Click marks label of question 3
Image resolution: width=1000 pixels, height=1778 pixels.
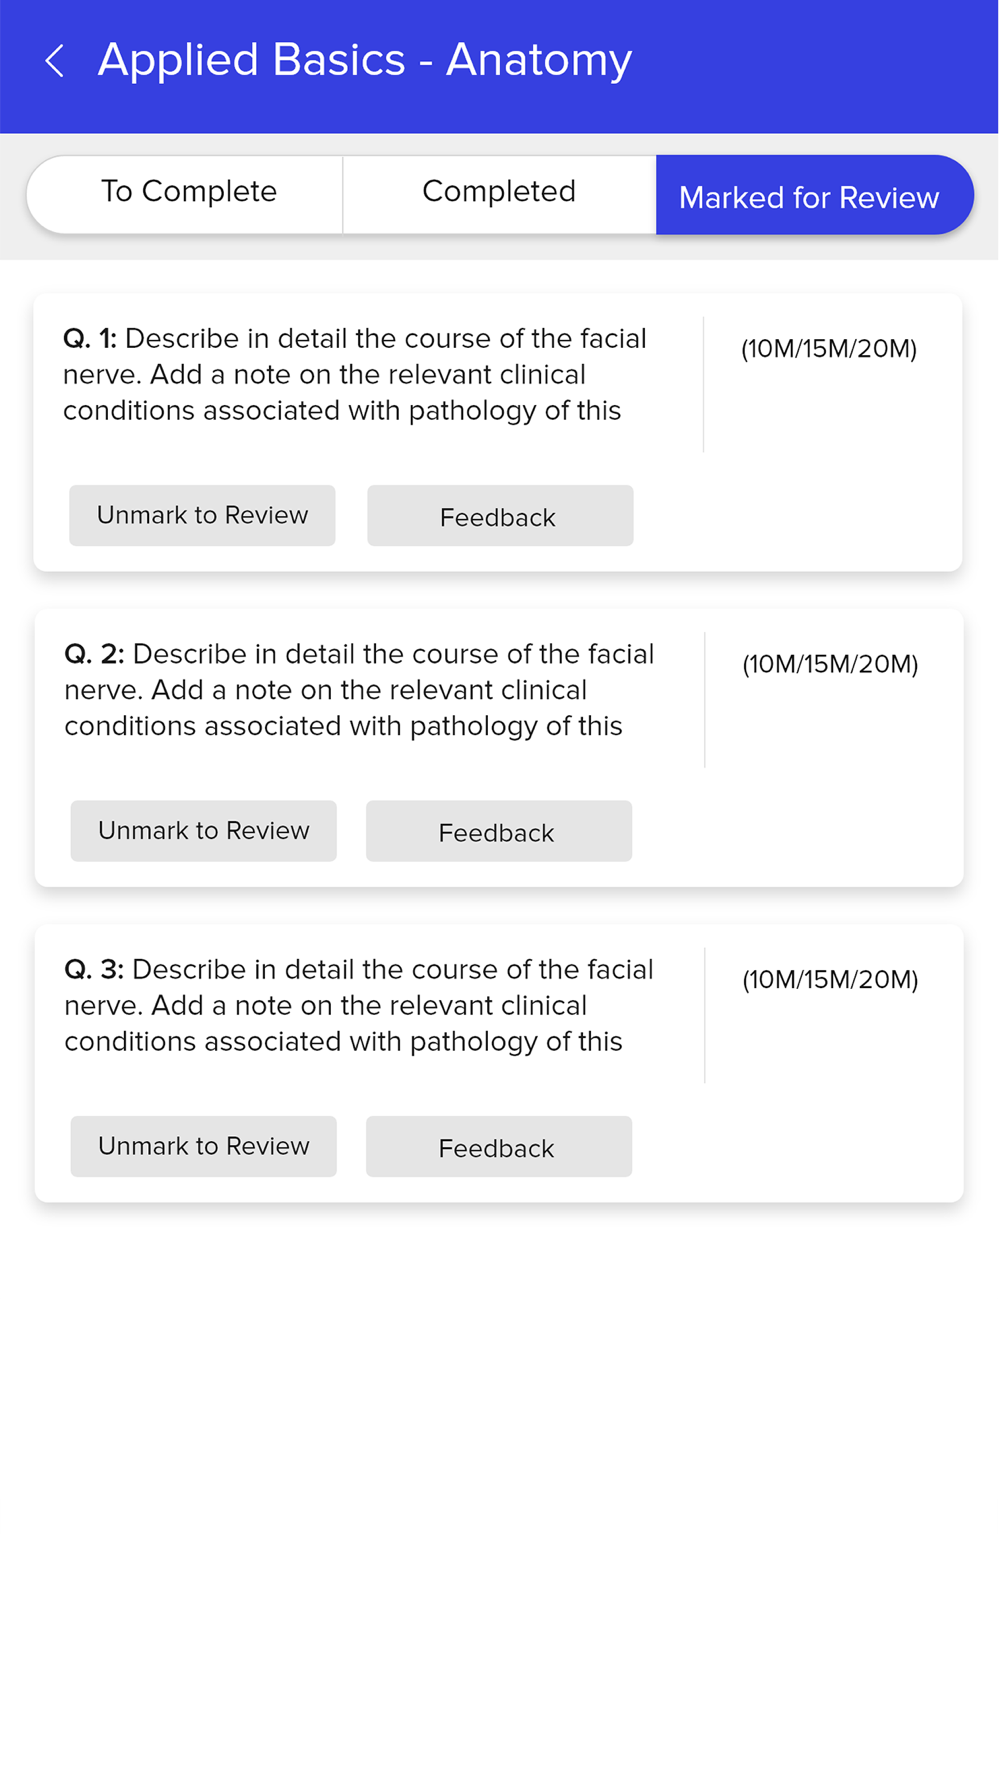coord(830,980)
